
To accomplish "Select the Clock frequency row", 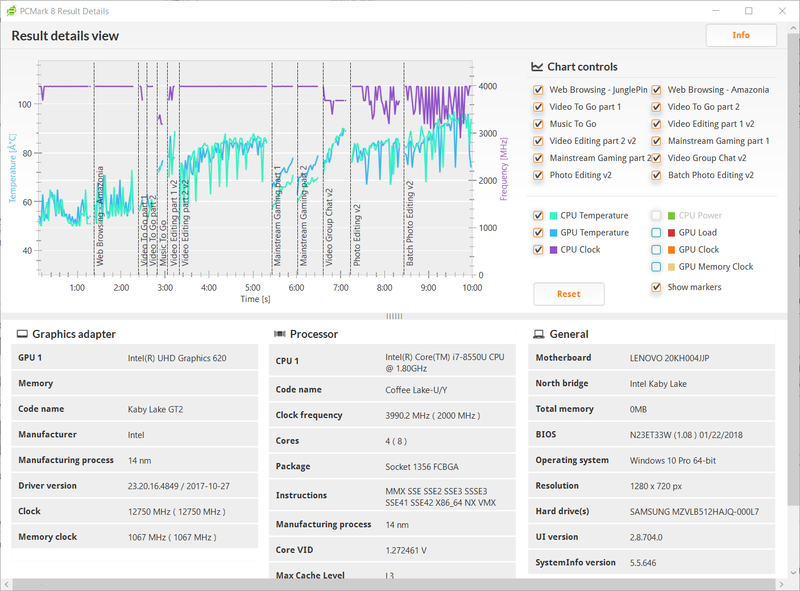I will (392, 415).
